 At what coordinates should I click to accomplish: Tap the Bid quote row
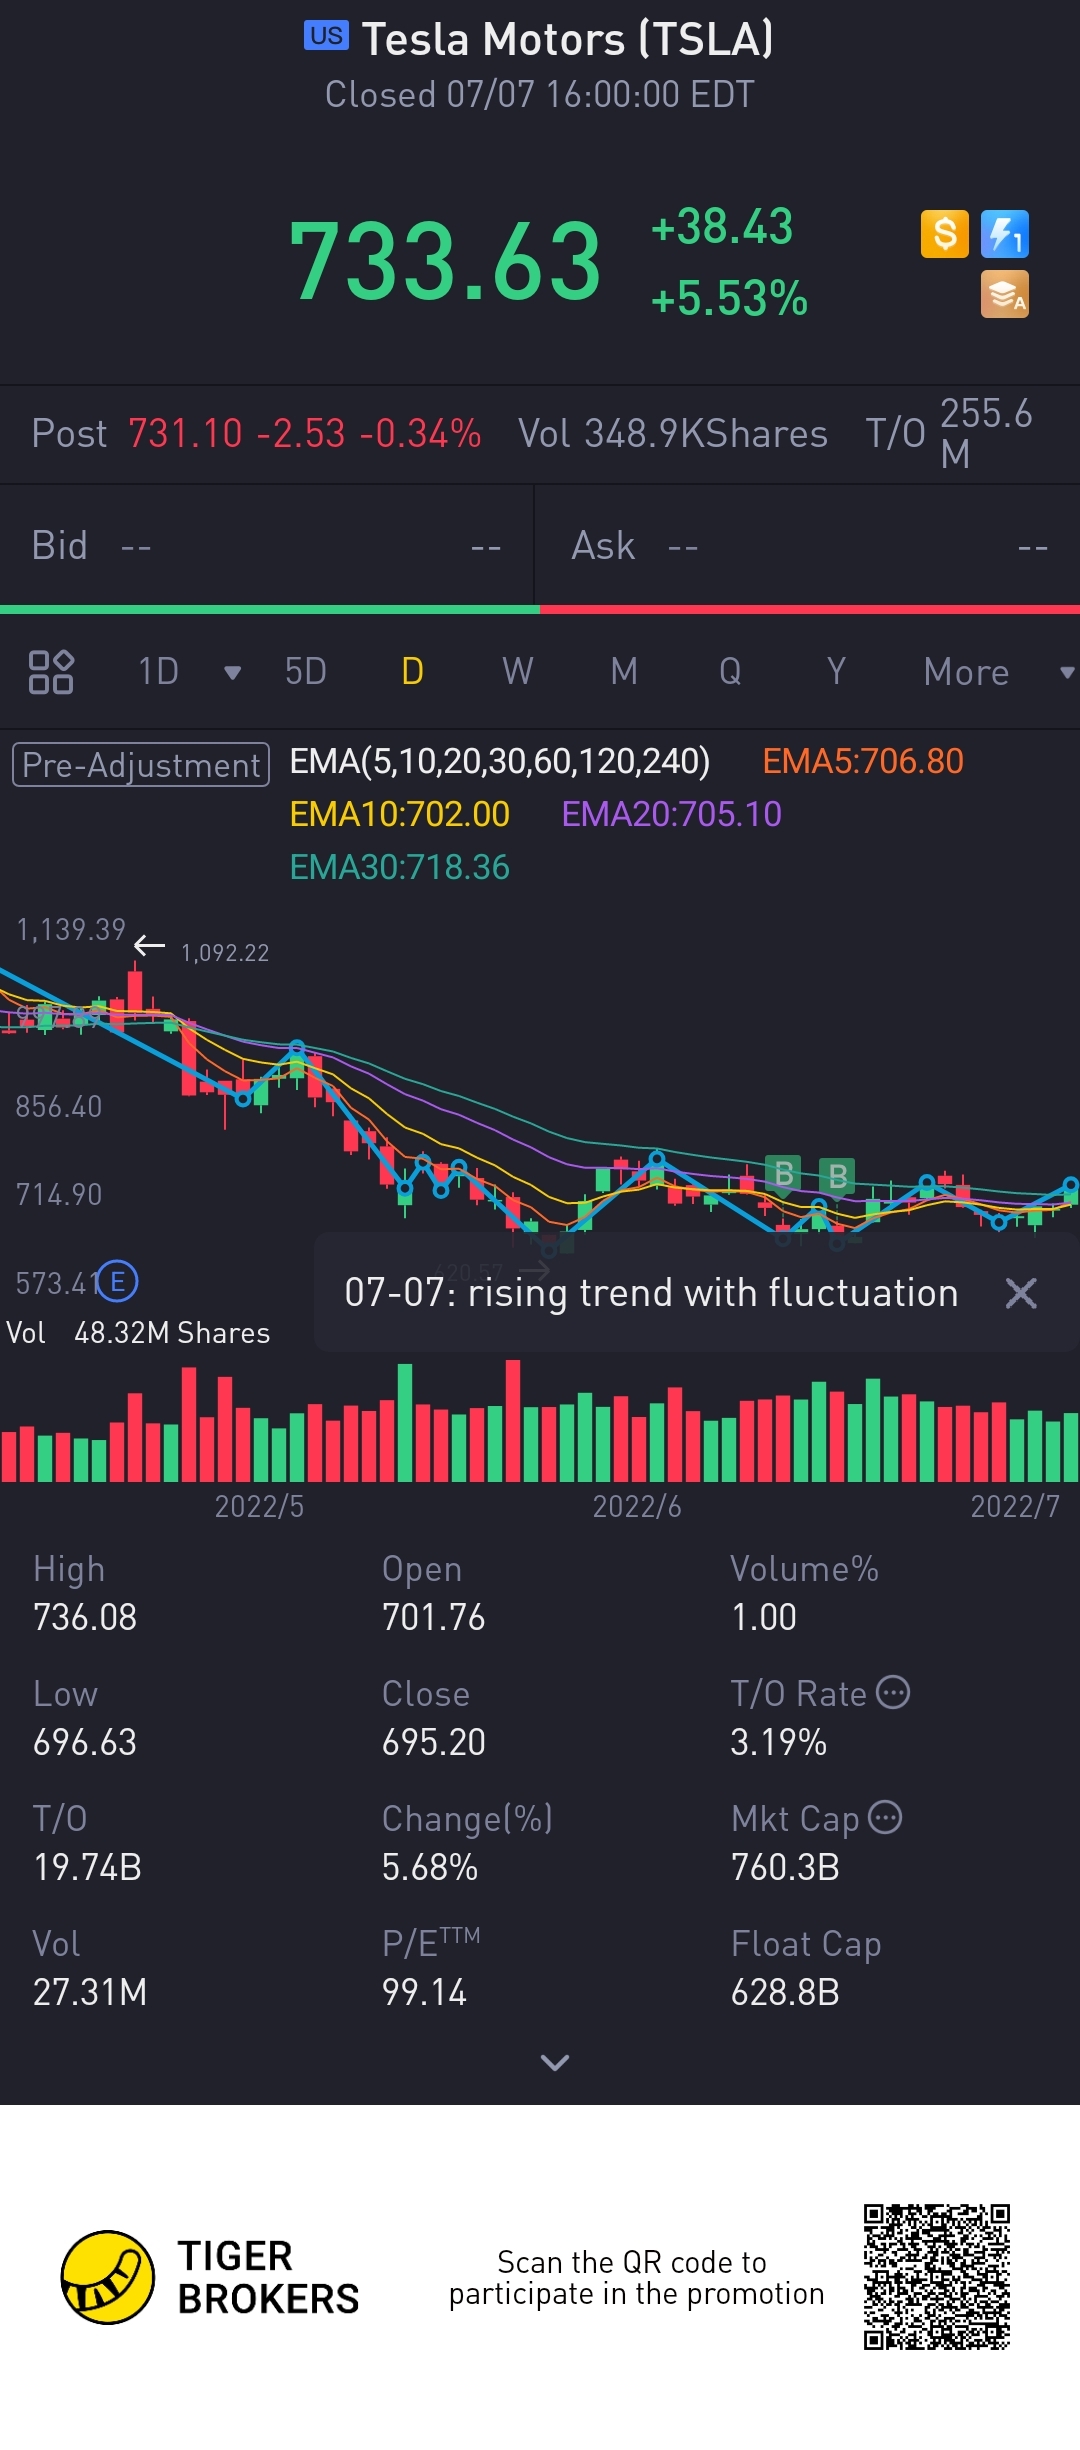tap(267, 546)
